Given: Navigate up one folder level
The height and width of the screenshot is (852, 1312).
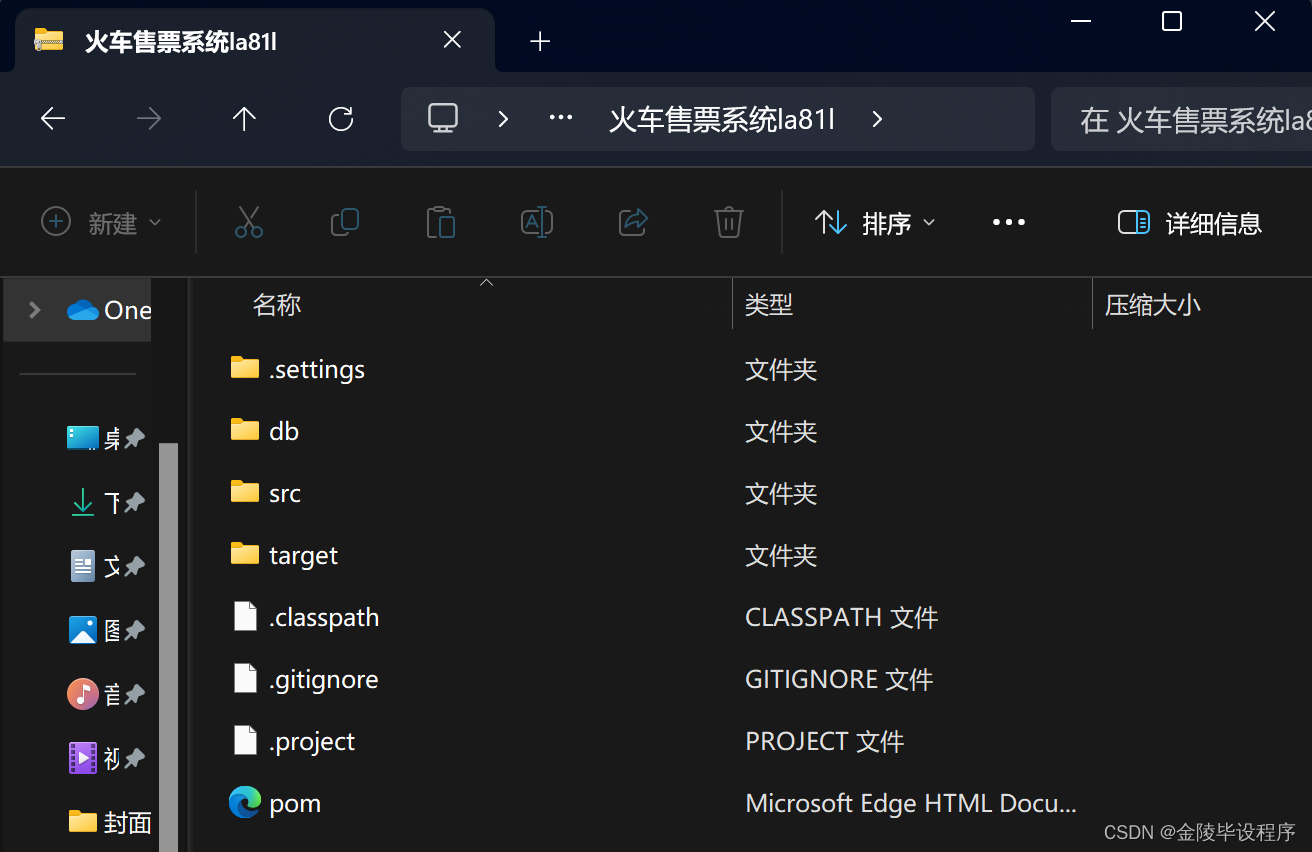Looking at the screenshot, I should (x=244, y=120).
